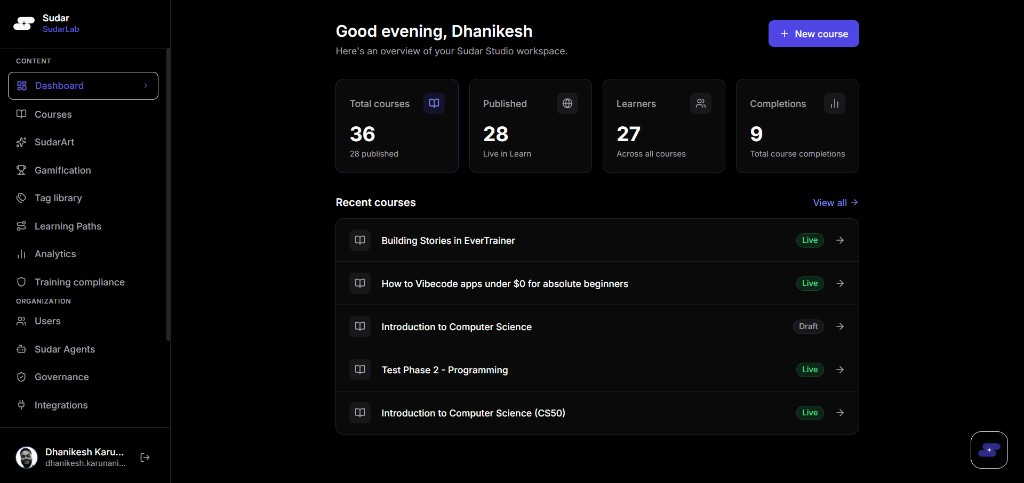Open Analytics from the sidebar
1024x483 pixels.
click(83, 254)
